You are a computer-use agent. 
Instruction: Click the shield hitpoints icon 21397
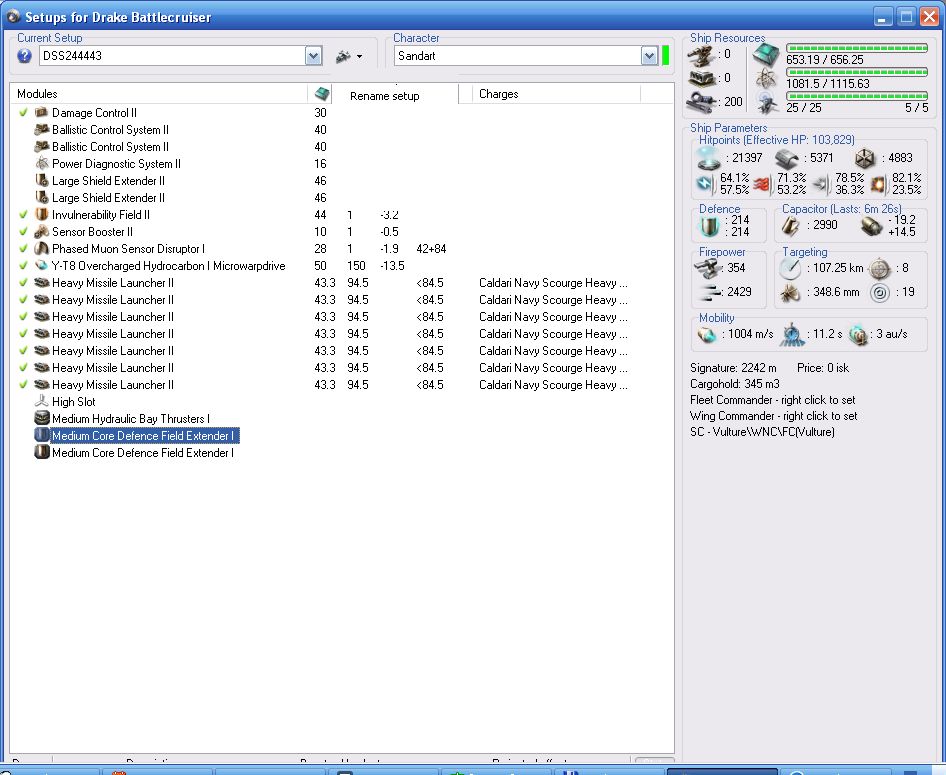click(708, 158)
